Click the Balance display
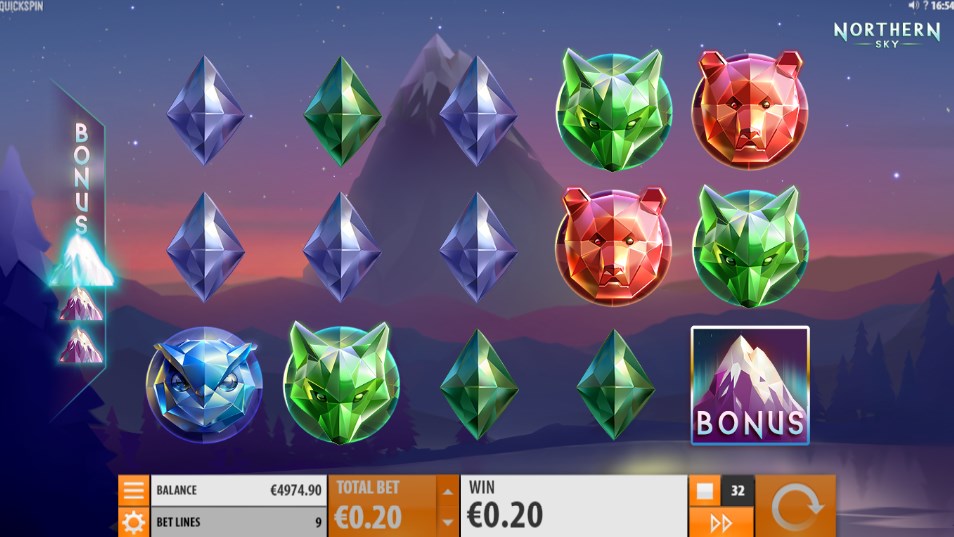The height and width of the screenshot is (537, 954). [x=238, y=490]
